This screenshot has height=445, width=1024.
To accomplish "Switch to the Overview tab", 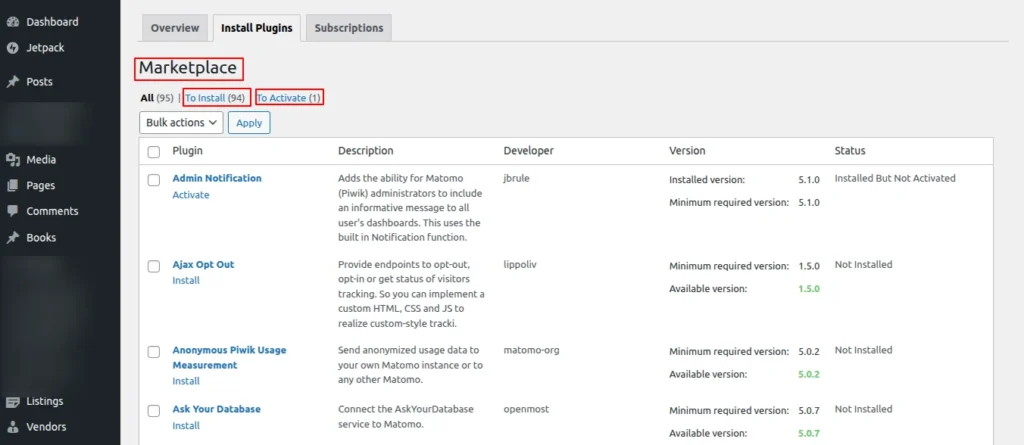I will (175, 28).
